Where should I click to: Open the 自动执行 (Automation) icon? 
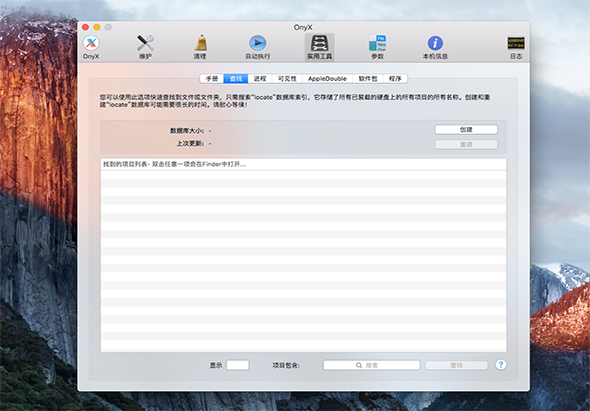tap(258, 47)
